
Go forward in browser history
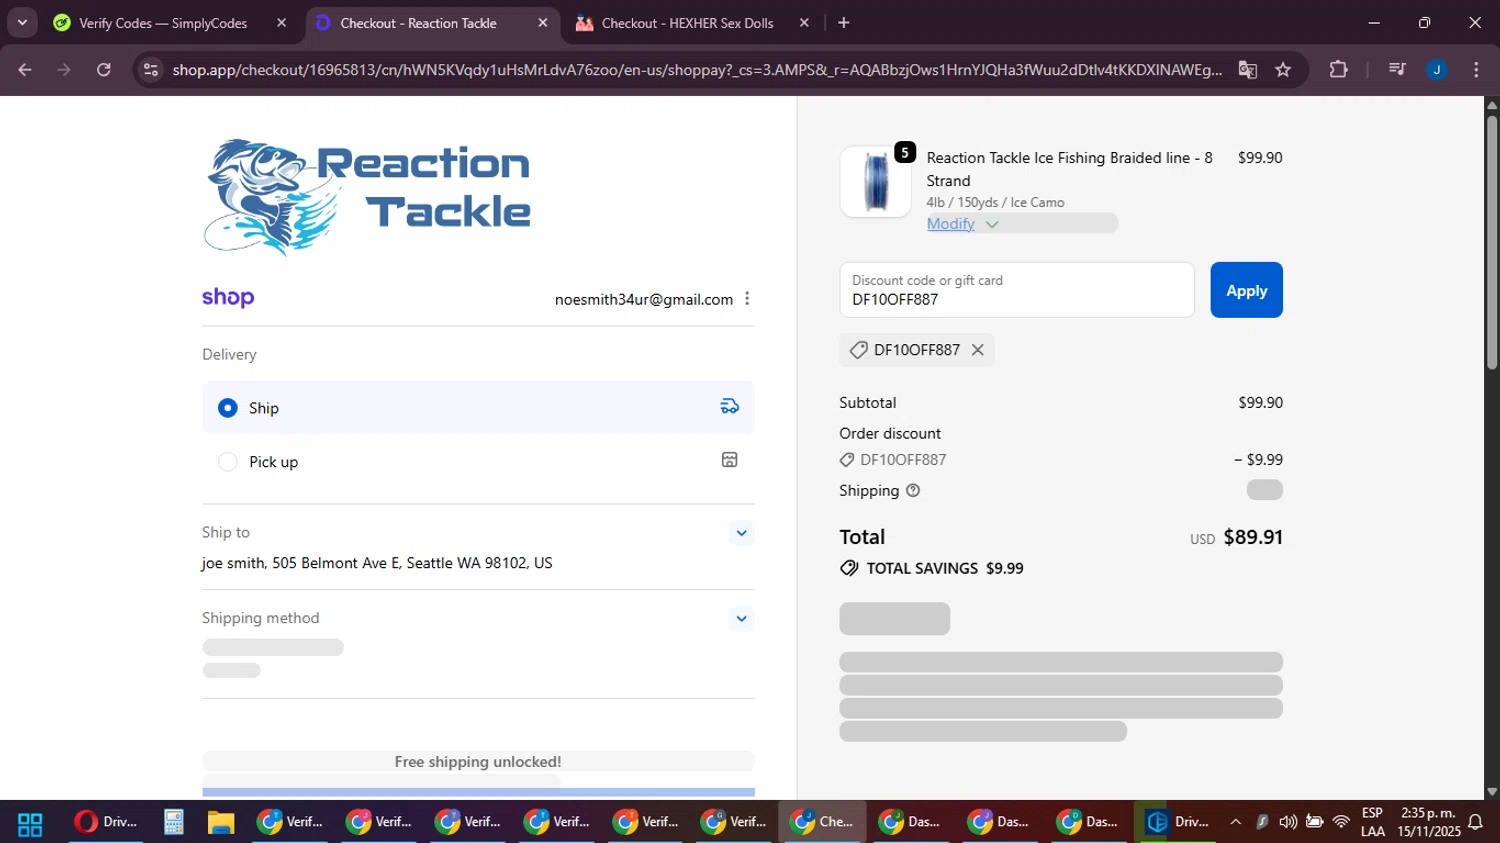[x=64, y=69]
